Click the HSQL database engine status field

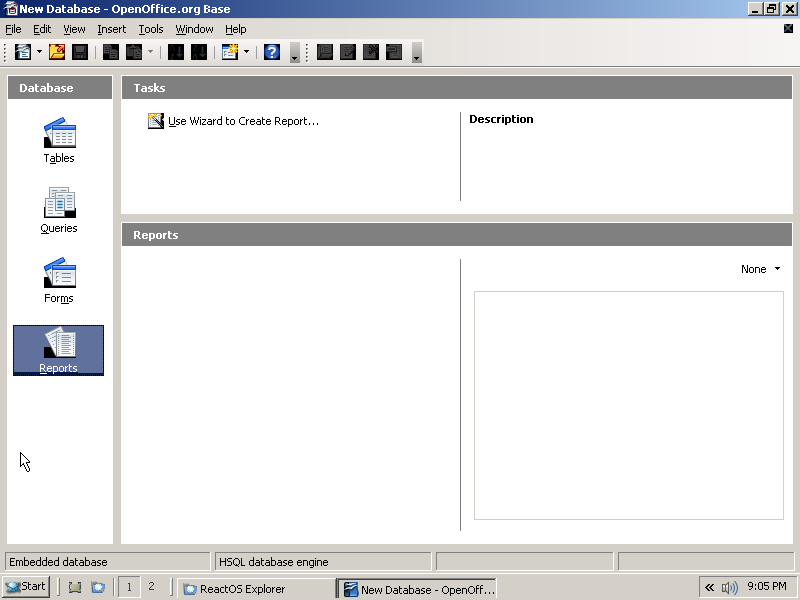click(323, 562)
